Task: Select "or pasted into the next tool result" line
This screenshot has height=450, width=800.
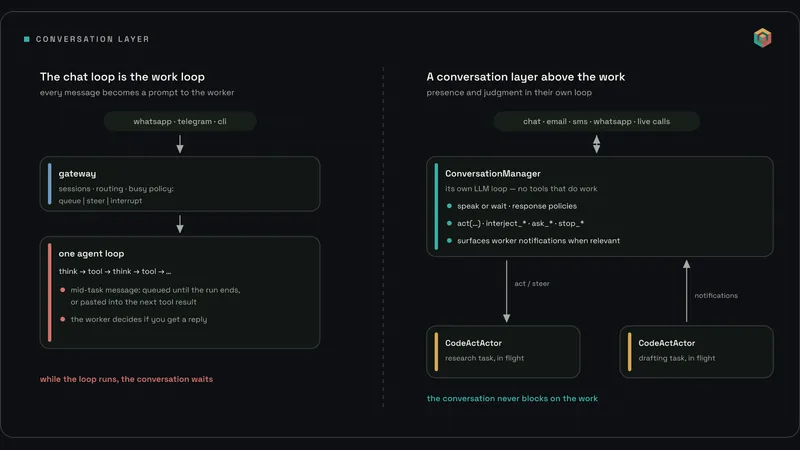Action: (x=133, y=302)
